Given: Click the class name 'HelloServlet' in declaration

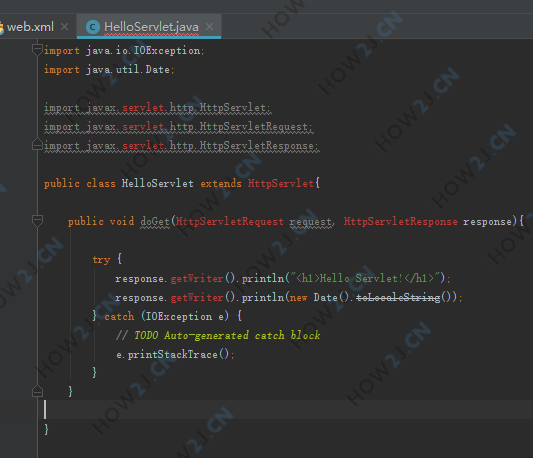Looking at the screenshot, I should click(157, 184).
